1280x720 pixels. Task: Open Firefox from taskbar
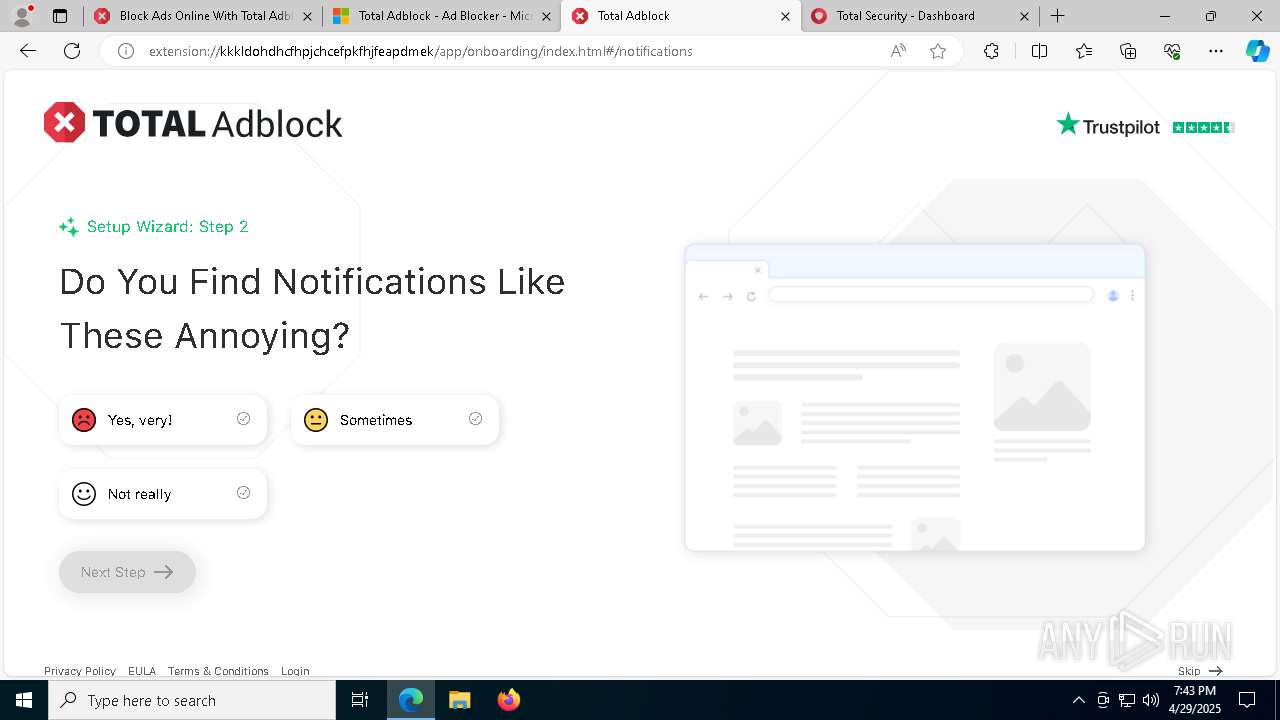[508, 700]
